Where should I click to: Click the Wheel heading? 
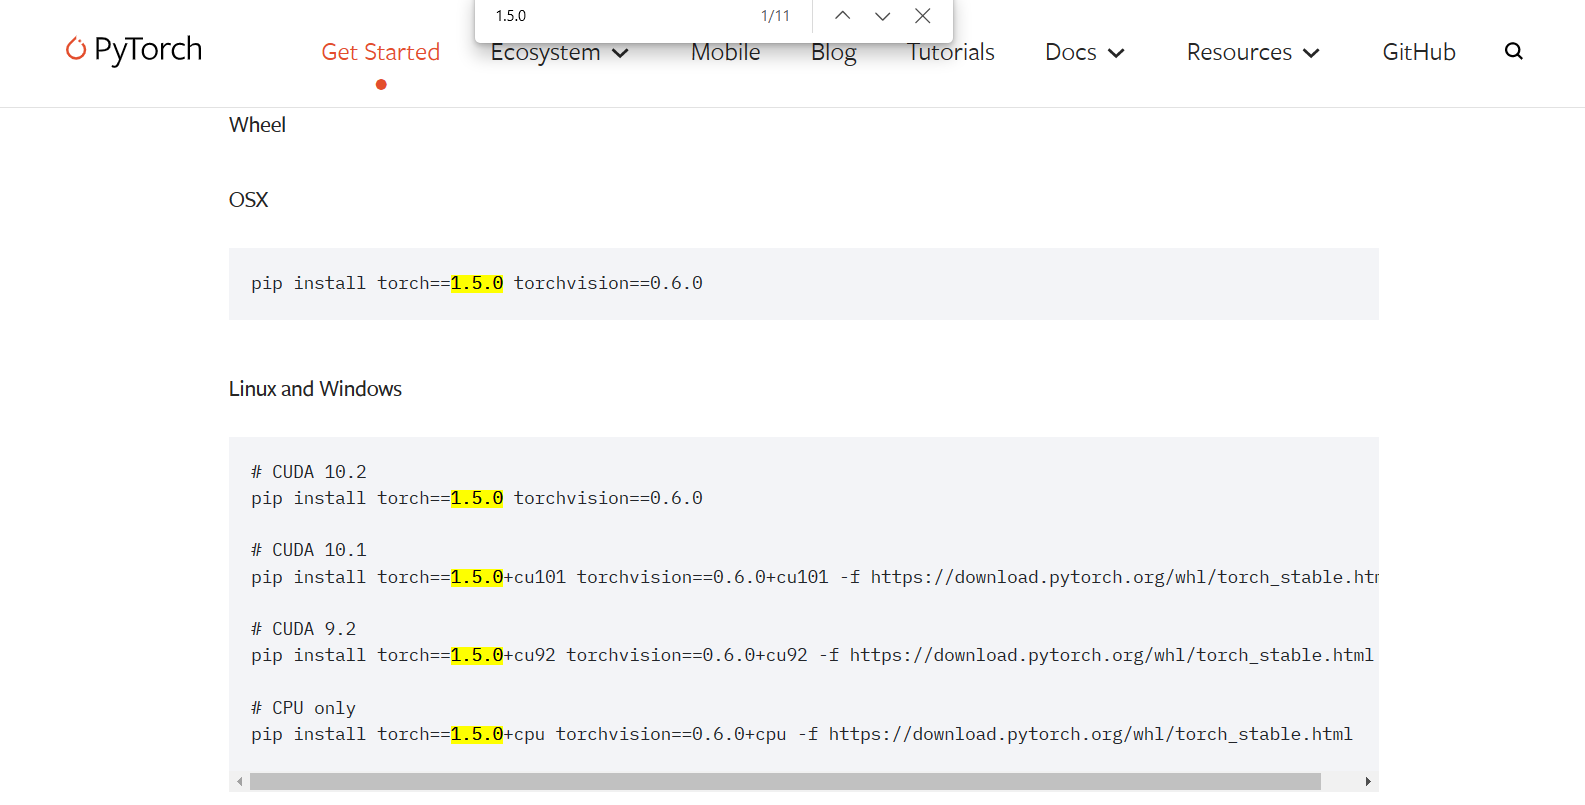coord(257,125)
